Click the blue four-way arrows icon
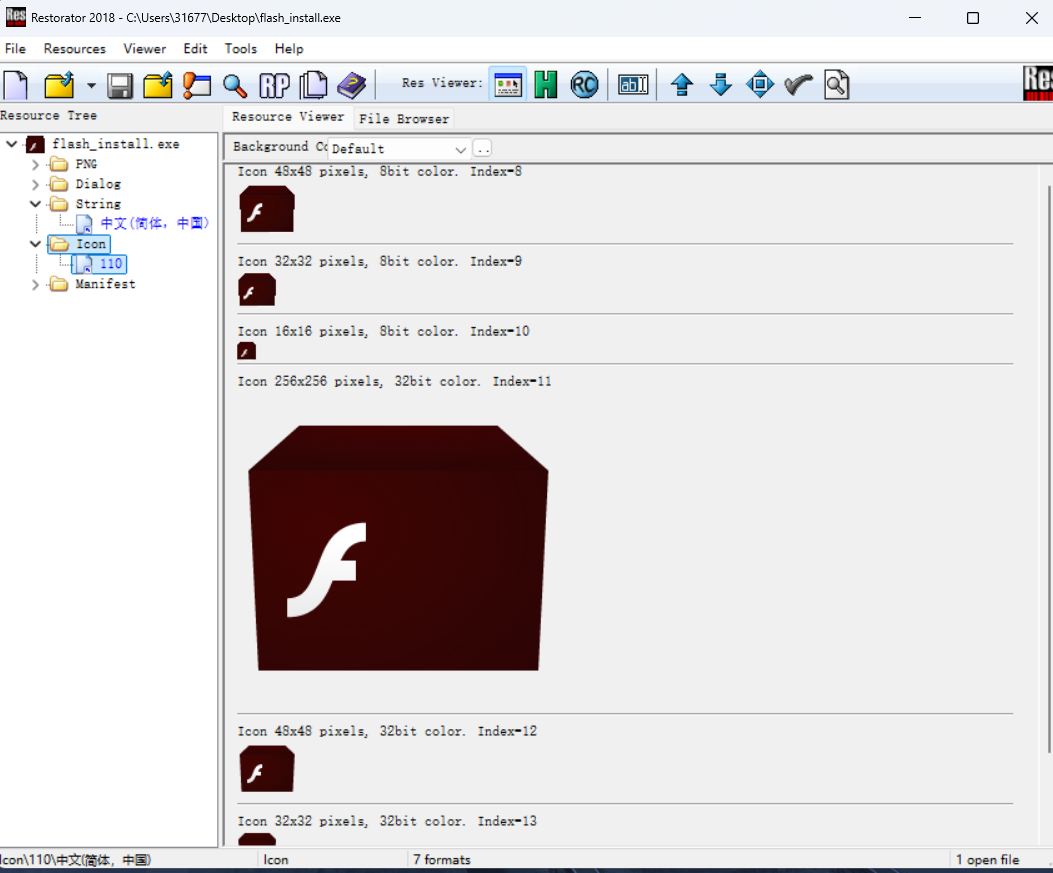The width and height of the screenshot is (1053, 873). 760,85
